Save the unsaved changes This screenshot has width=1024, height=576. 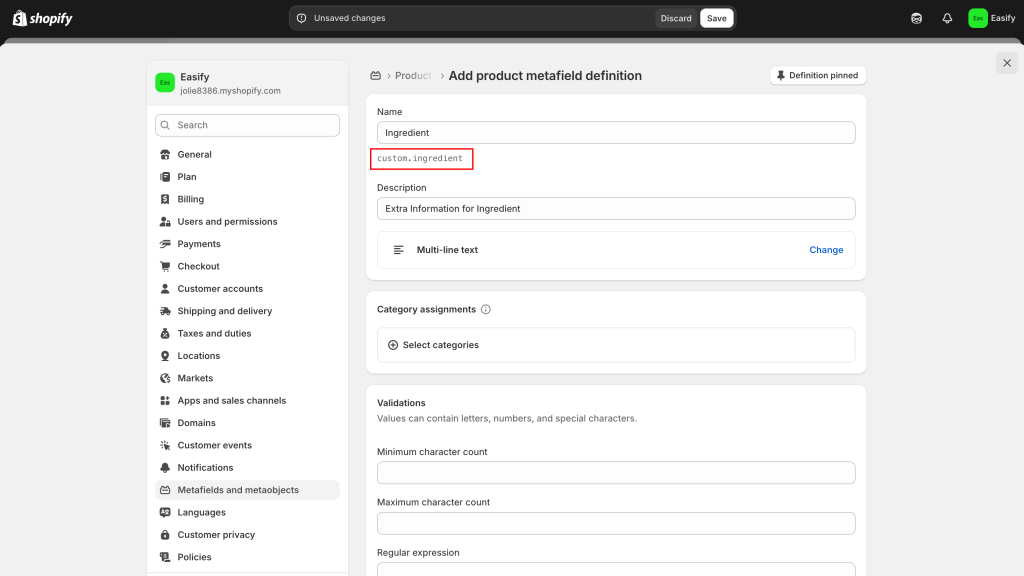point(716,18)
